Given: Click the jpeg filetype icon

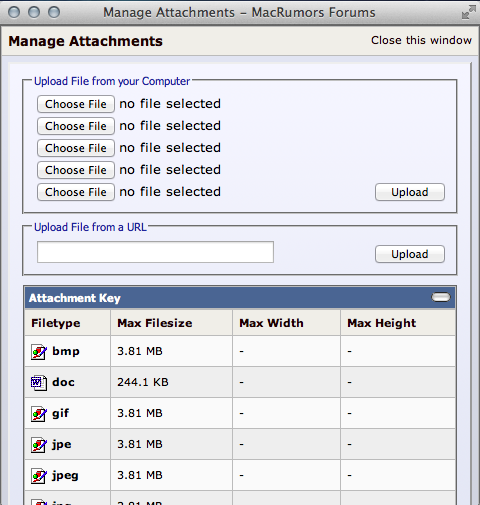Looking at the screenshot, I should (x=39, y=476).
